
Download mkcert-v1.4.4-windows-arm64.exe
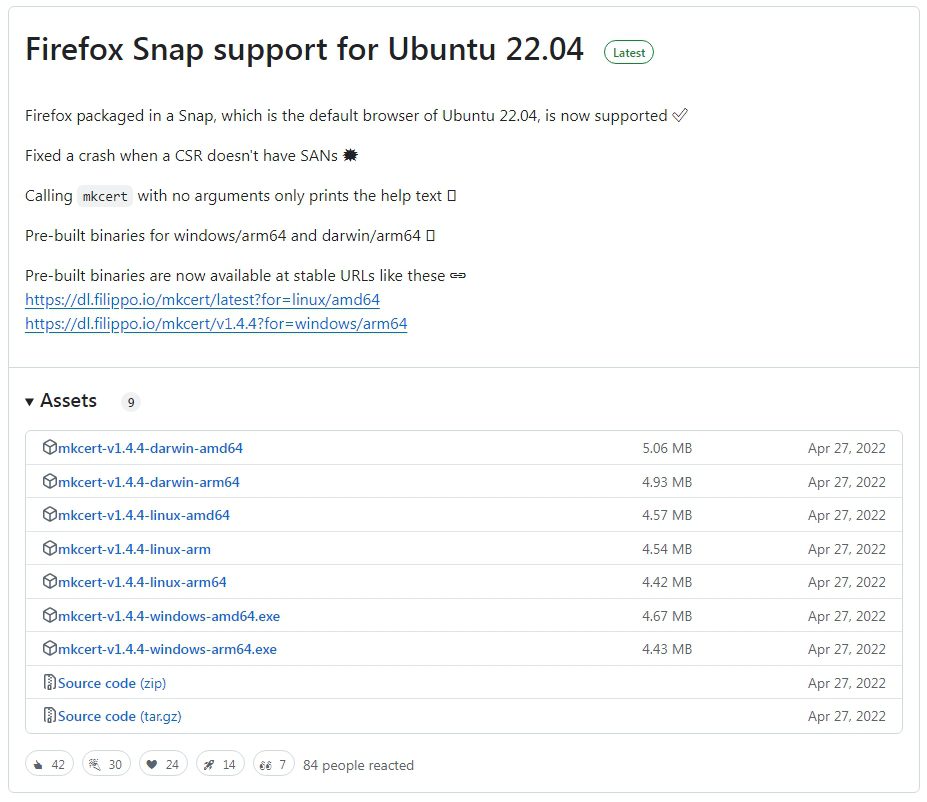[x=167, y=649]
